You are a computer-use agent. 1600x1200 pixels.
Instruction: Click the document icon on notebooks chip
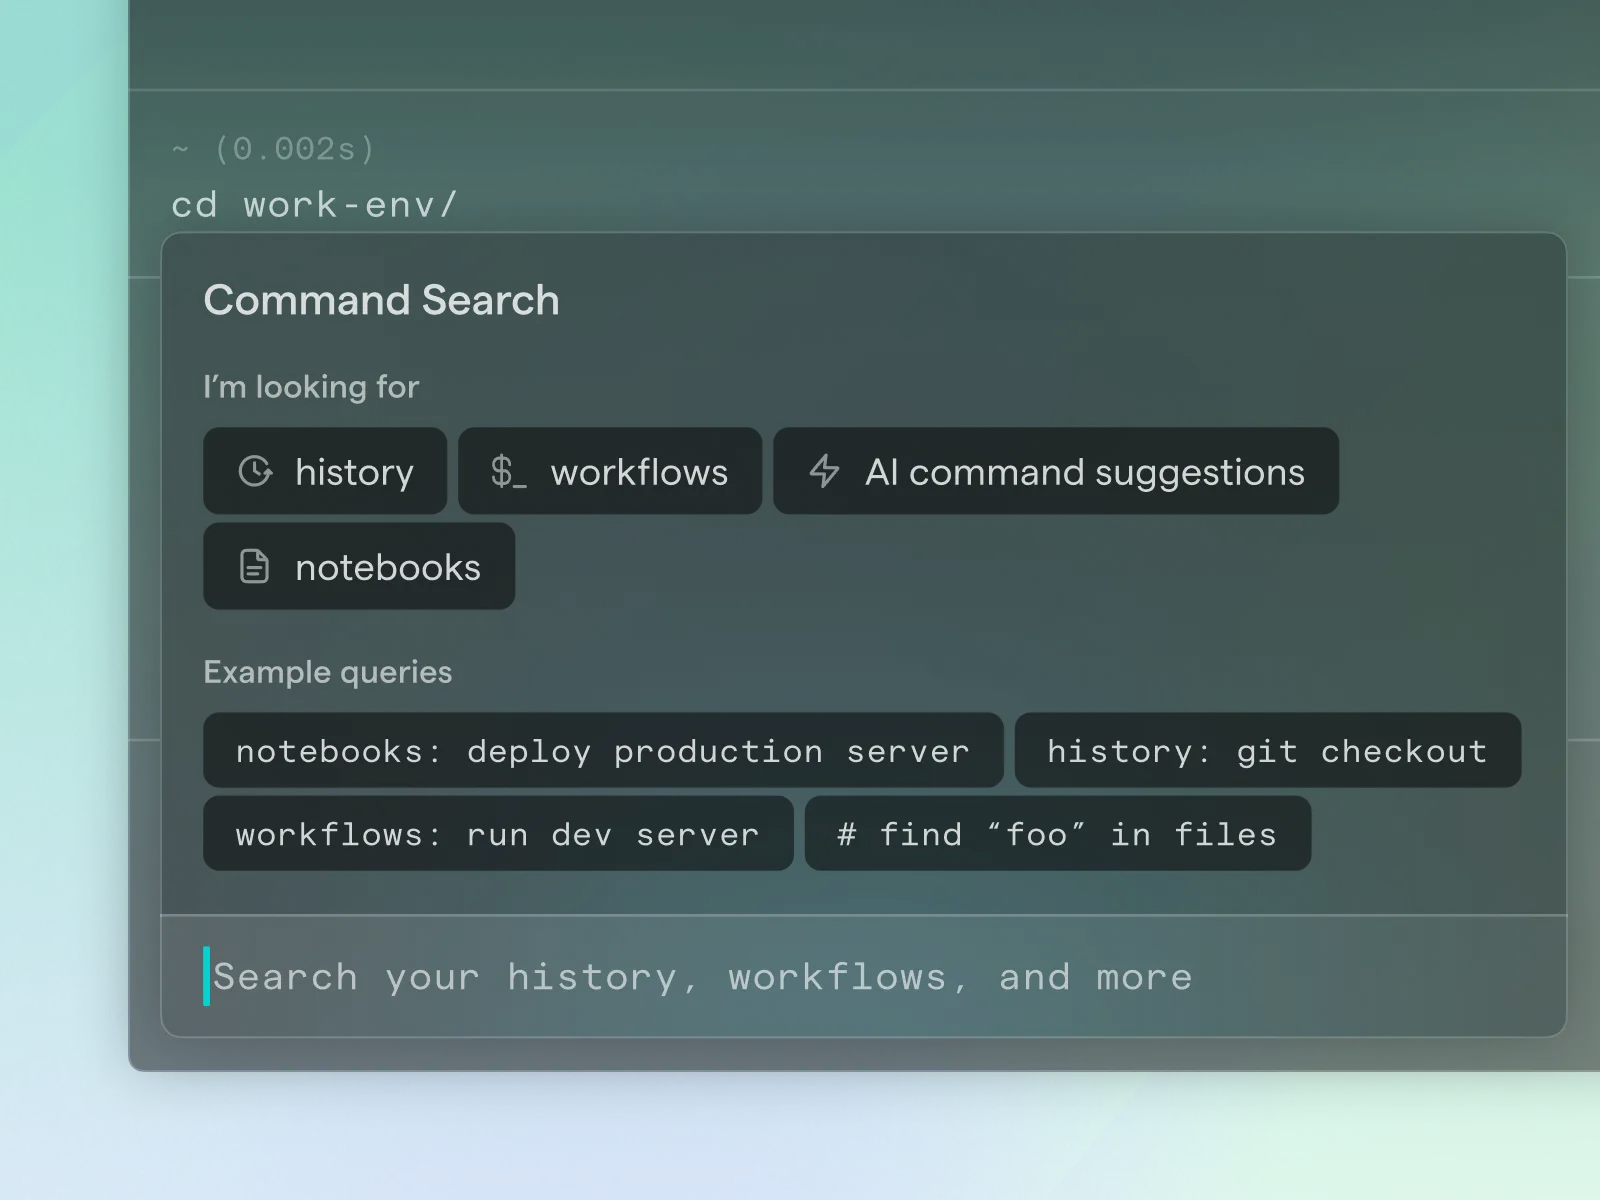(255, 566)
